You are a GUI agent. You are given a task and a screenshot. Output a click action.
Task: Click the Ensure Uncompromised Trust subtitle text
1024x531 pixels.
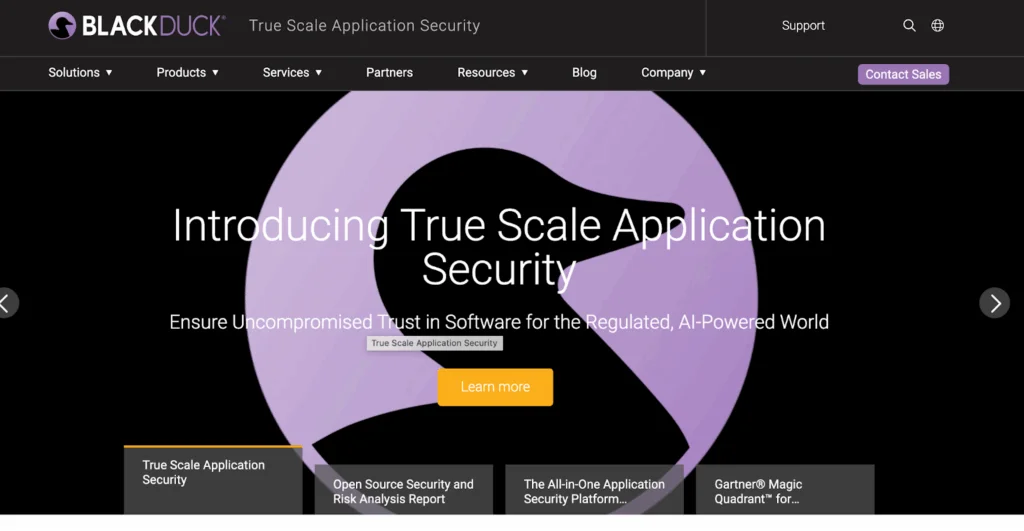(x=499, y=322)
